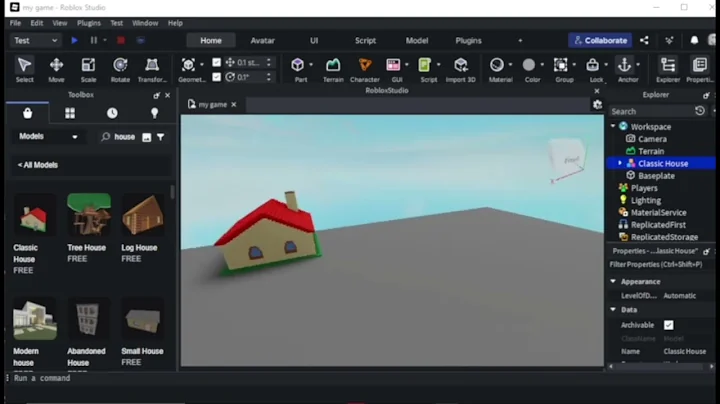Screen dimensions: 720x404
Task: Toggle move snapping checkbox
Action: (x=216, y=62)
